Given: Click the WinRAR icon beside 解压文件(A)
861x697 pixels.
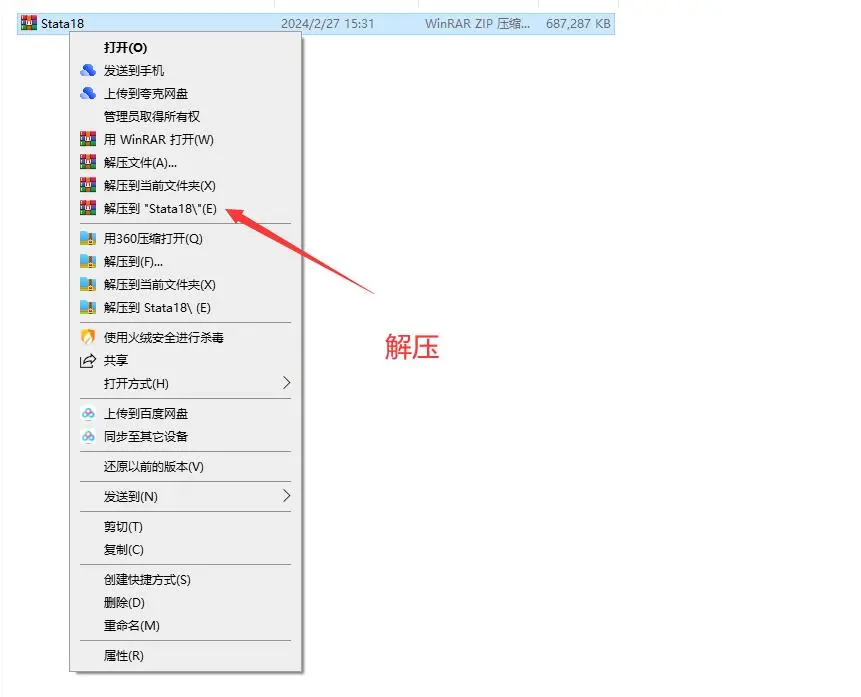Looking at the screenshot, I should coord(88,161).
